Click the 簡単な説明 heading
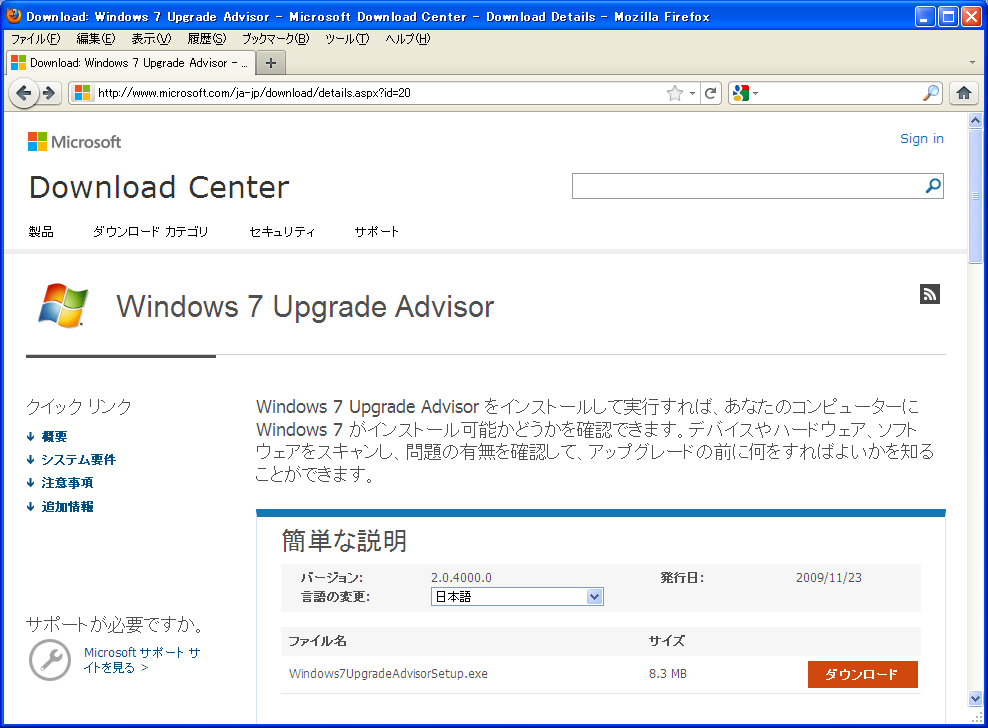 [344, 541]
